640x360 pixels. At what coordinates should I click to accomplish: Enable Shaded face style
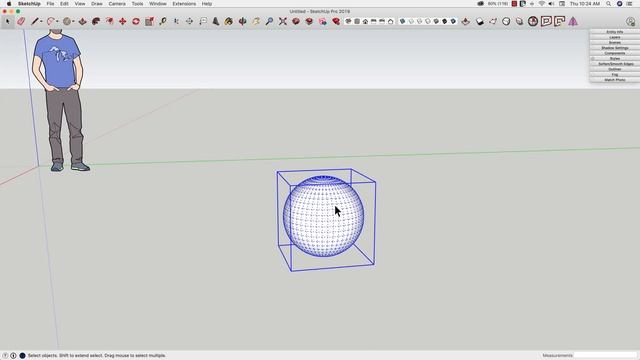click(436, 21)
